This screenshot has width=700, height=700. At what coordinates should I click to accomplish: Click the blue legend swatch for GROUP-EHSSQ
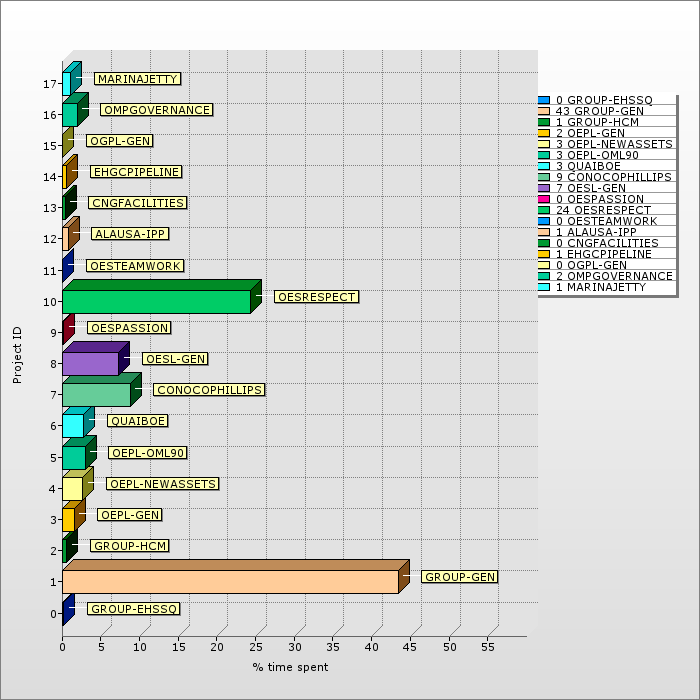point(544,100)
